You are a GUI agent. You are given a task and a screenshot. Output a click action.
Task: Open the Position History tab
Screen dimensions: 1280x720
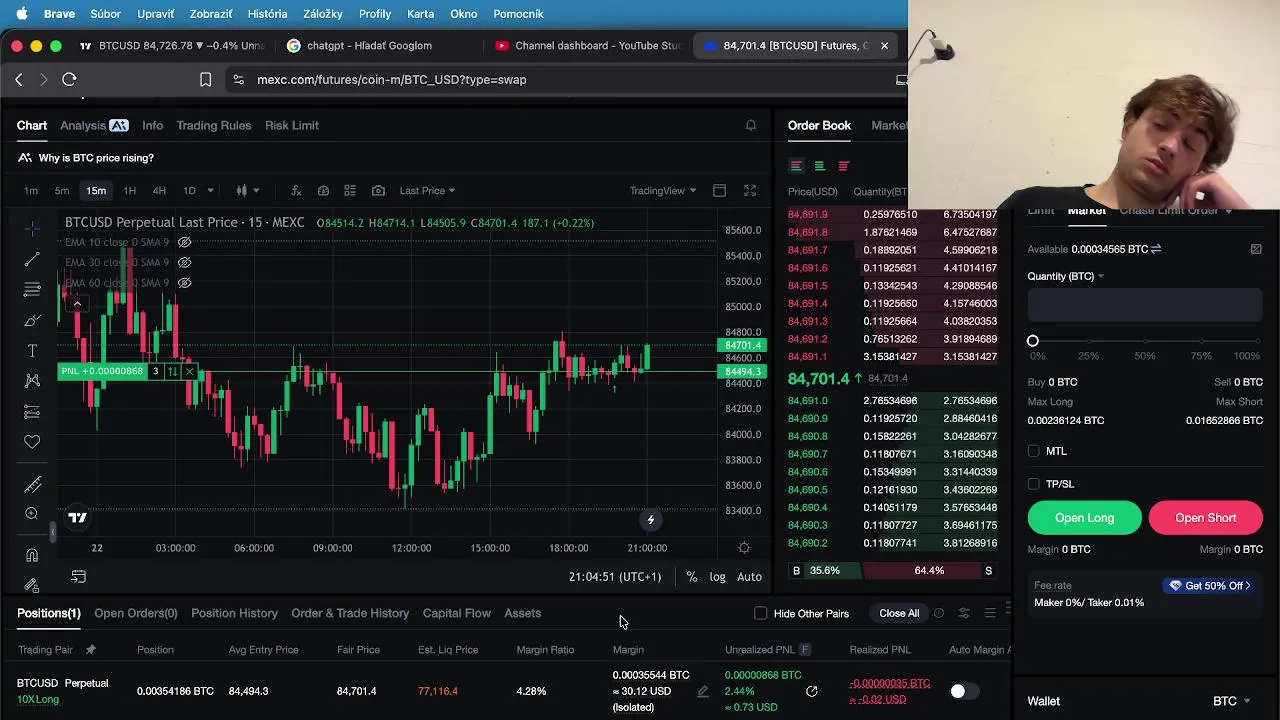pyautogui.click(x=234, y=613)
